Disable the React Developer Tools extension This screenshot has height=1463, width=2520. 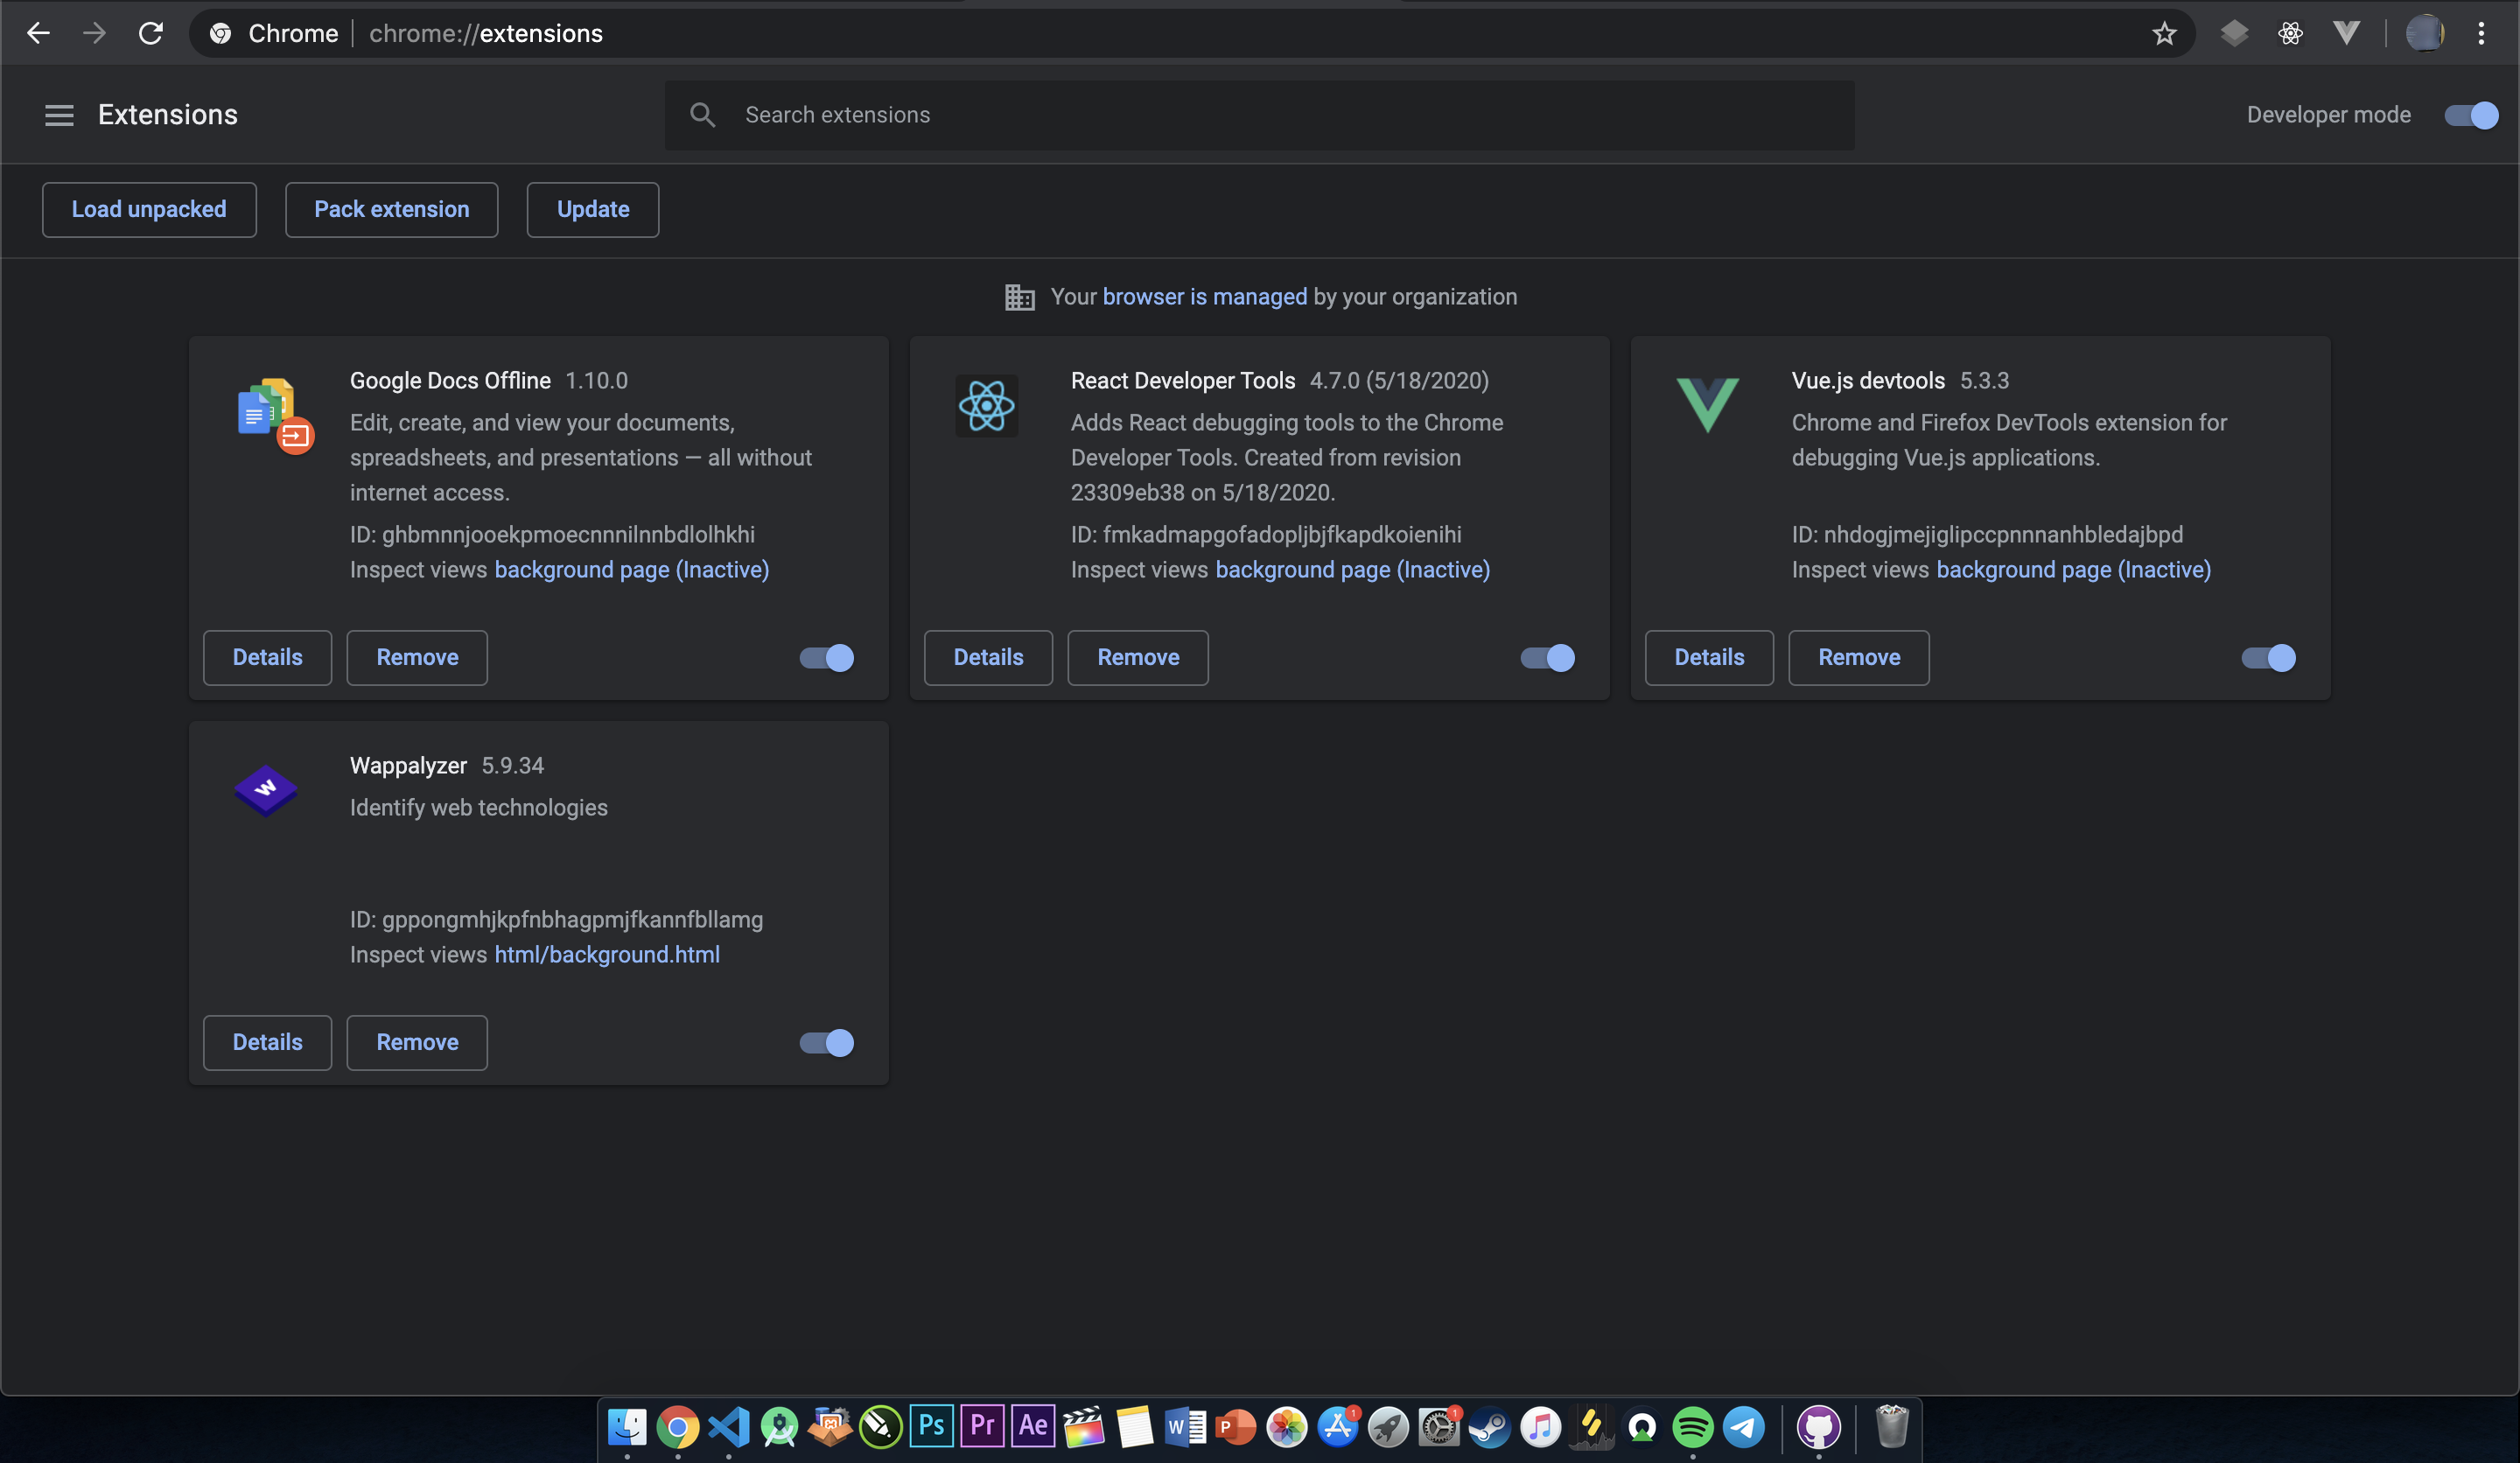click(x=1547, y=657)
